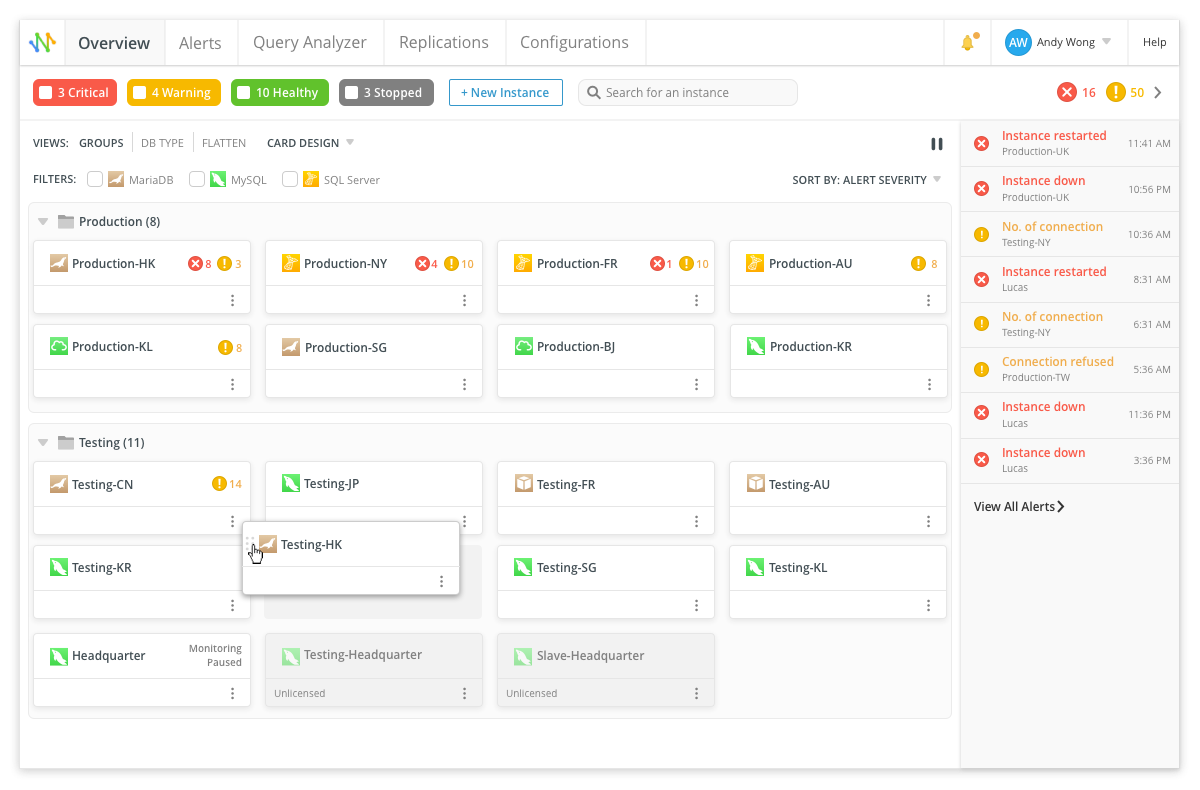The image size is (1200, 790).
Task: Open the Production-HK card's three-dot menu
Action: 233,300
